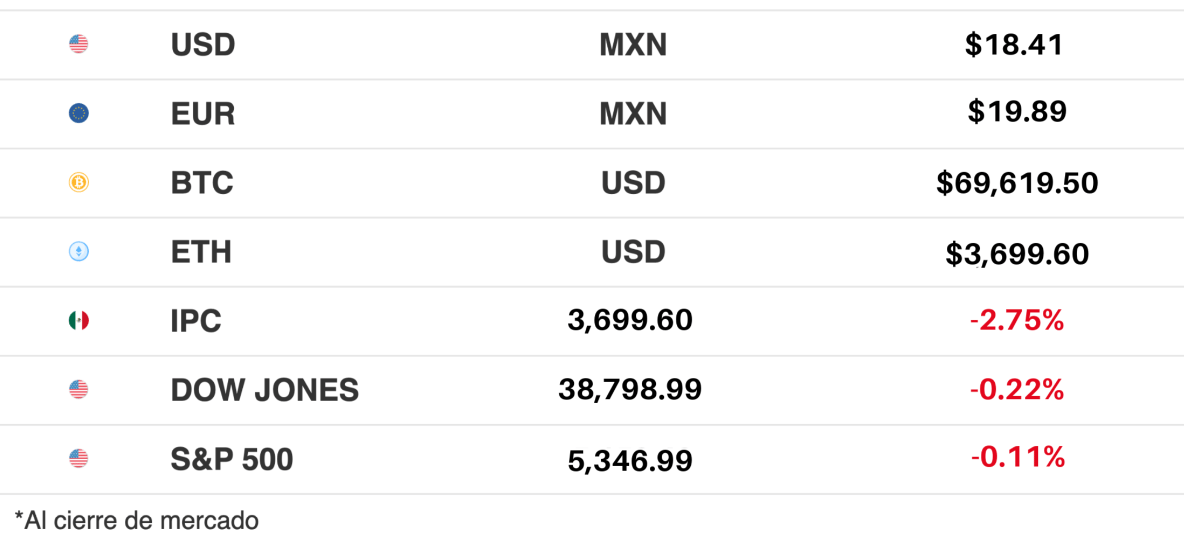
Task: Select the red -0.11% change
Action: (x=1017, y=458)
